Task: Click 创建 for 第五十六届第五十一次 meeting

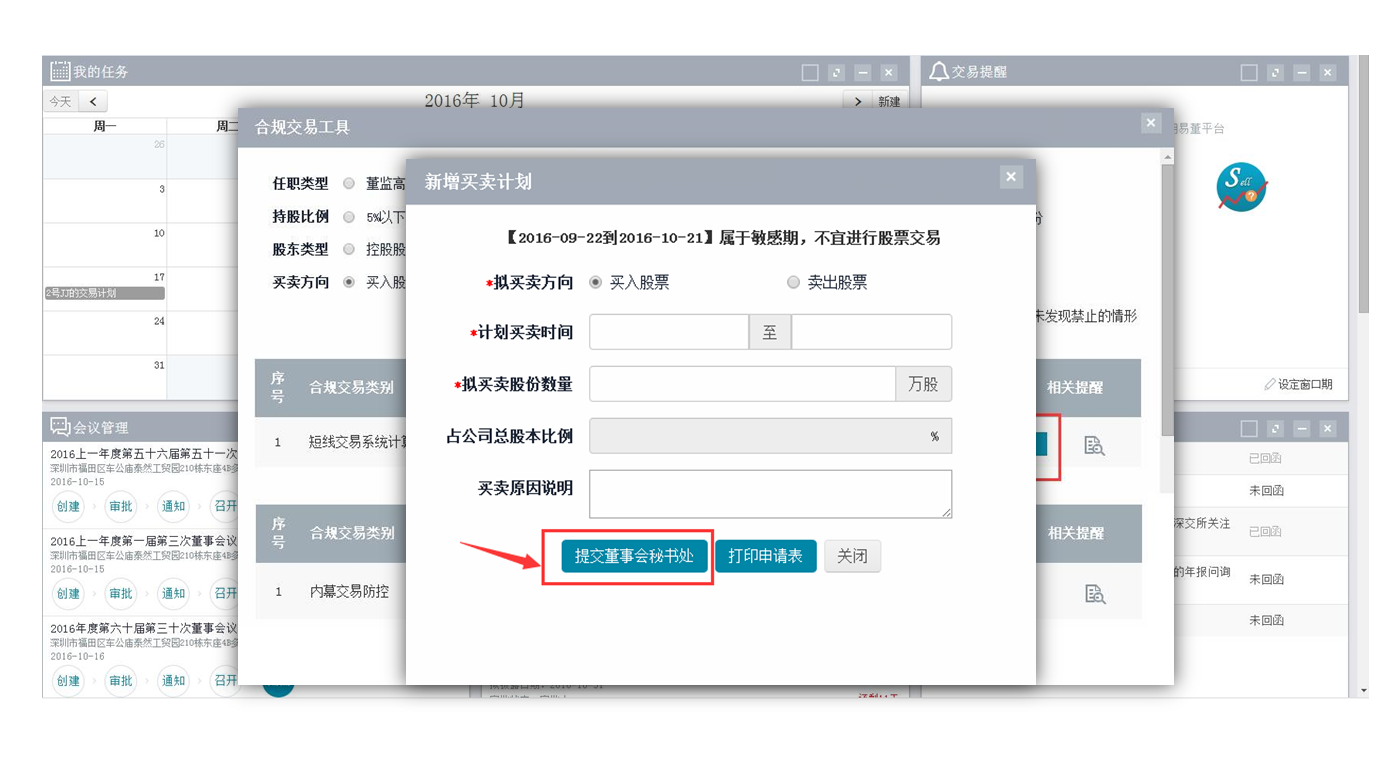Action: click(68, 506)
